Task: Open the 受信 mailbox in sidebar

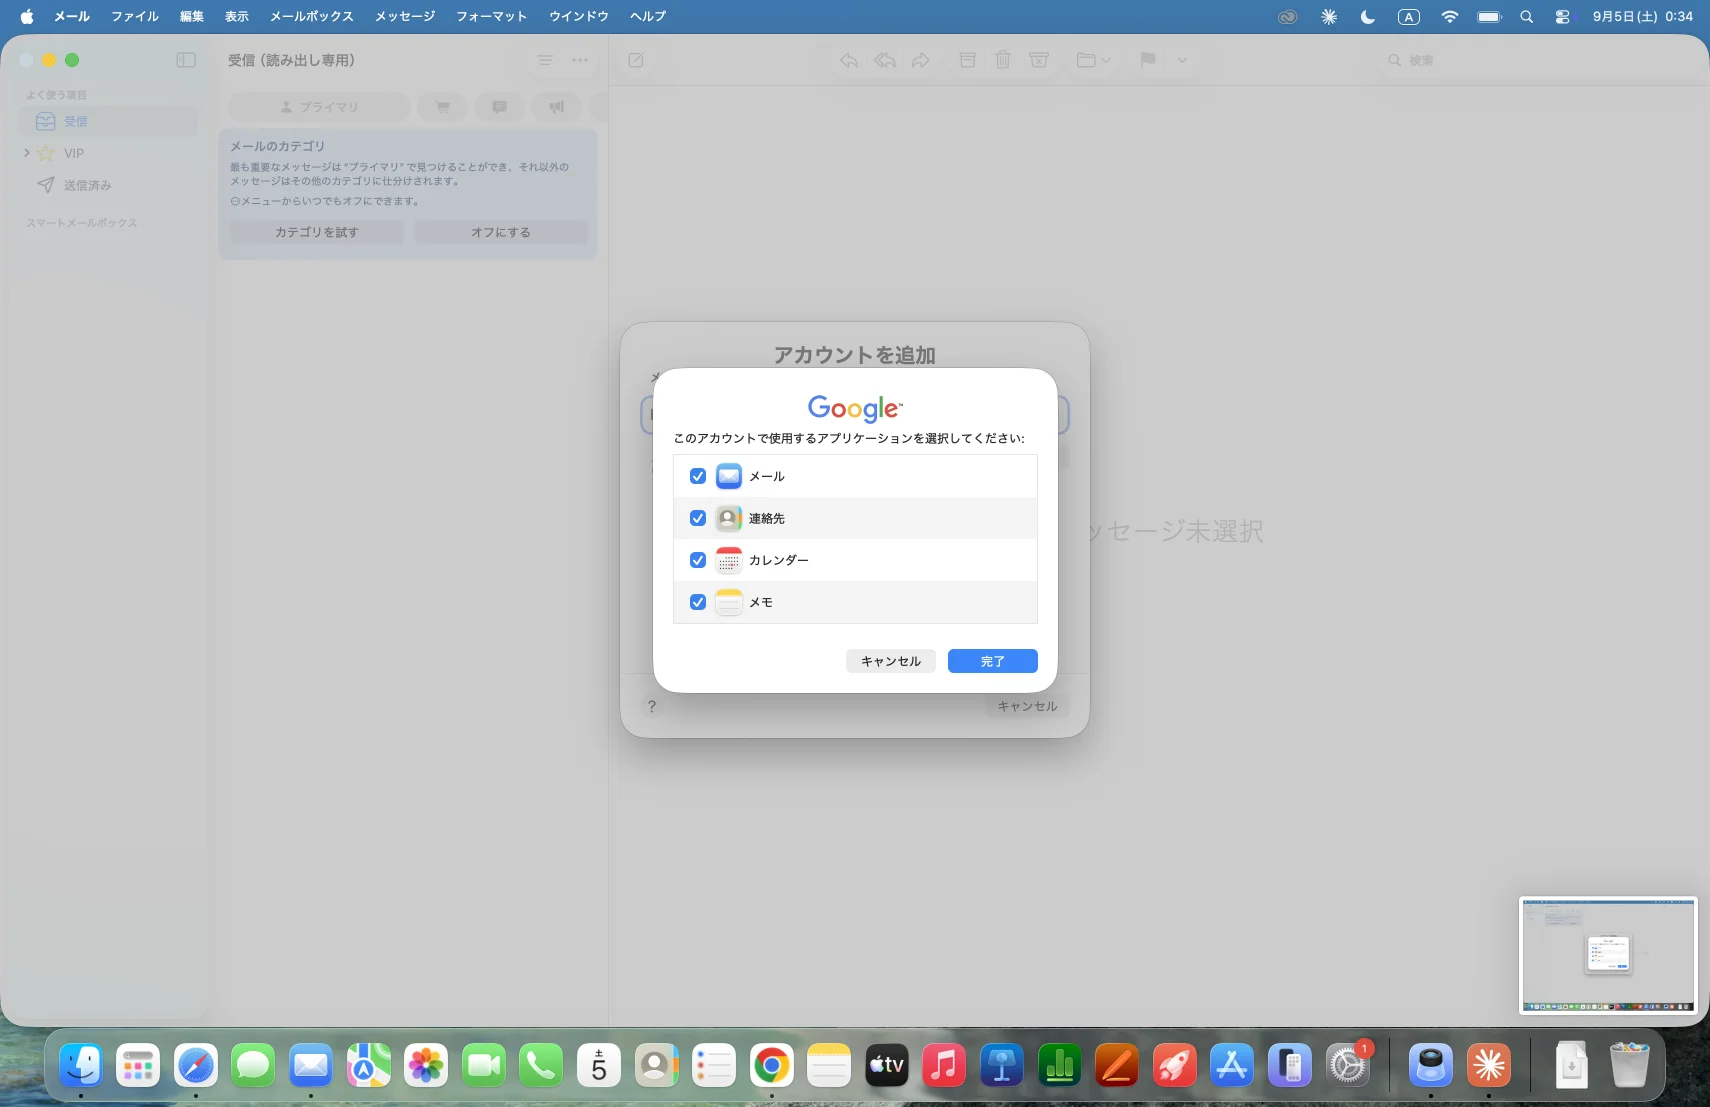Action: point(108,121)
